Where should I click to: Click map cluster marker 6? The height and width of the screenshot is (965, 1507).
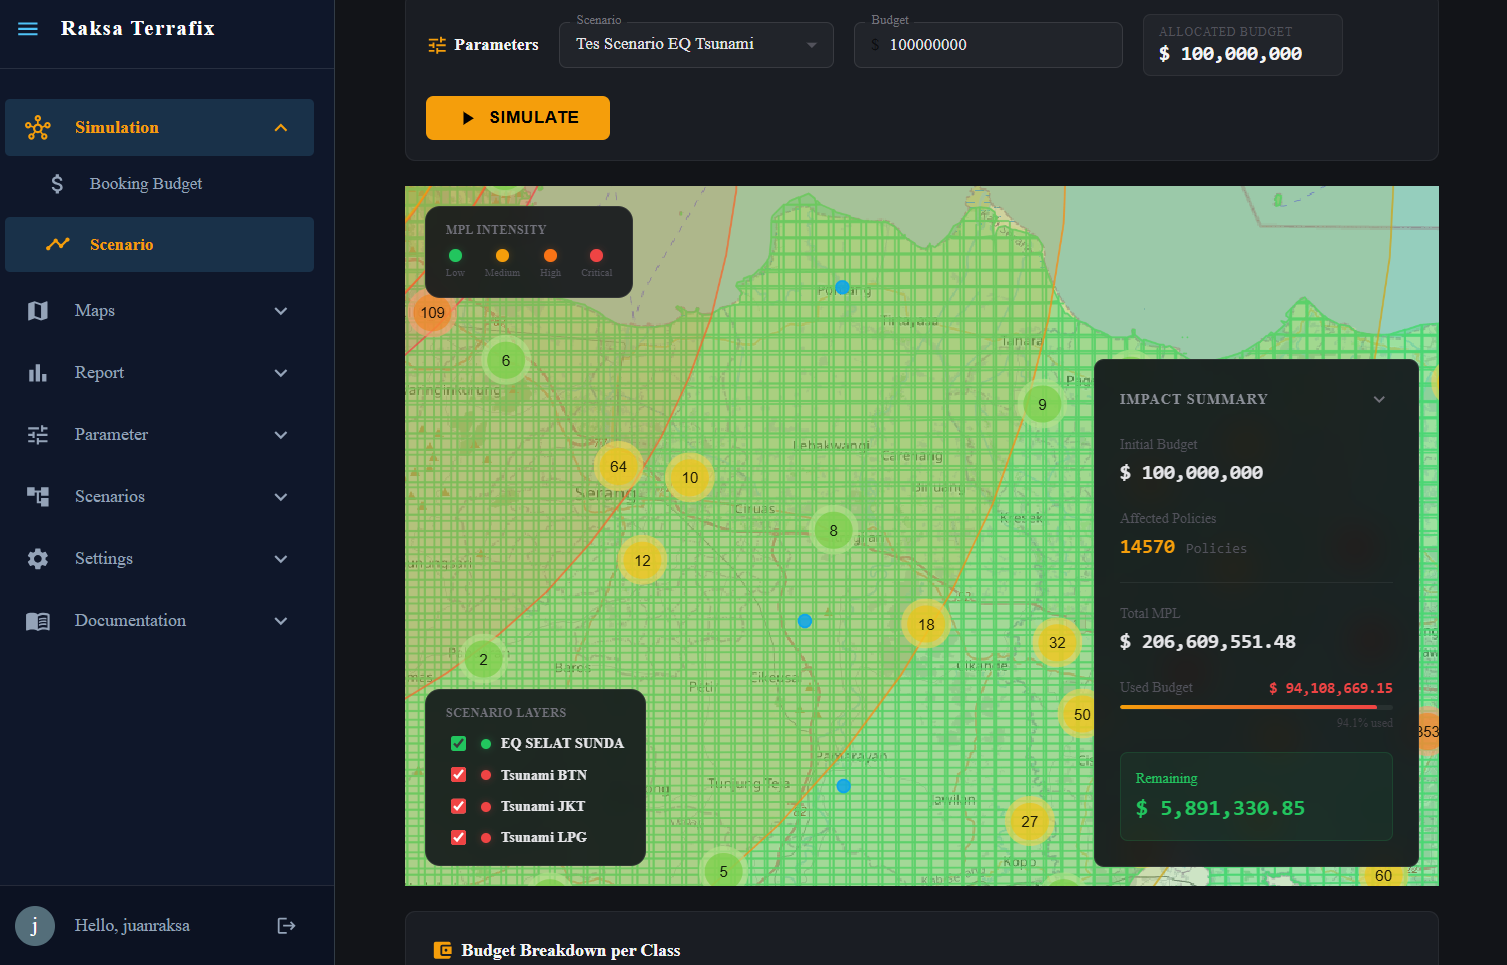pyautogui.click(x=505, y=361)
